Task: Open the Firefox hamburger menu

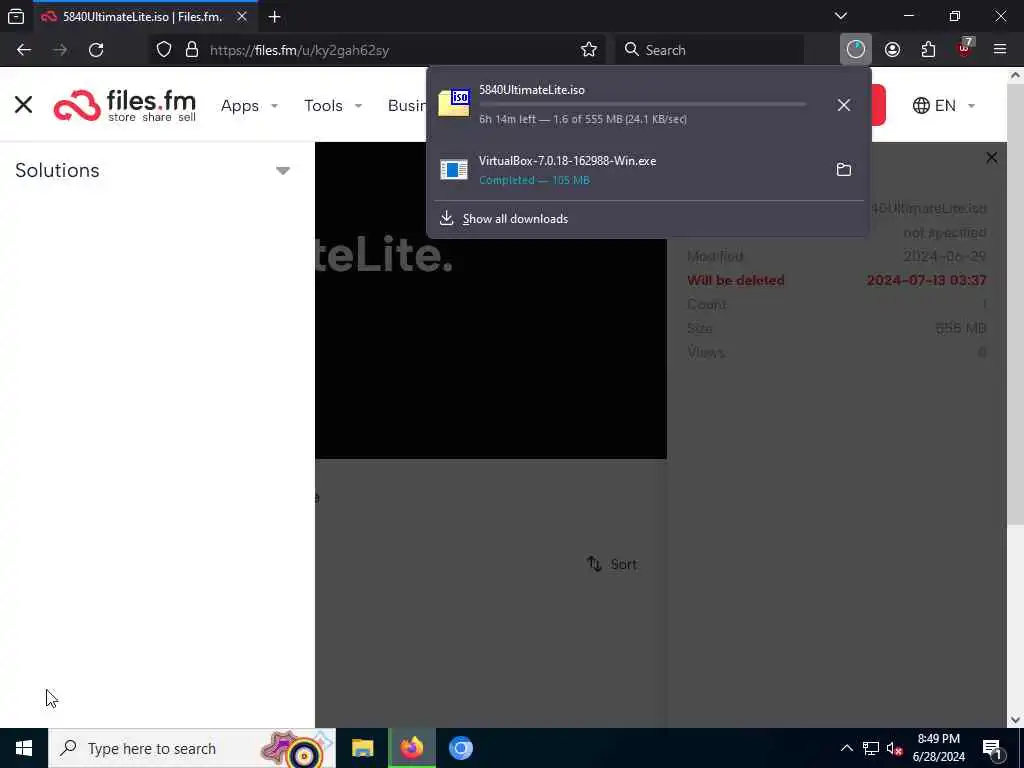Action: click(1000, 50)
